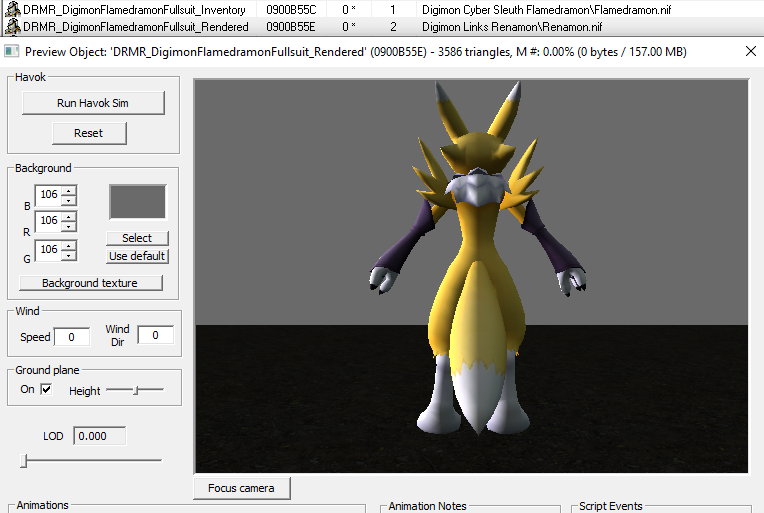The image size is (764, 513).
Task: Increase the G background value
Action: 69,246
